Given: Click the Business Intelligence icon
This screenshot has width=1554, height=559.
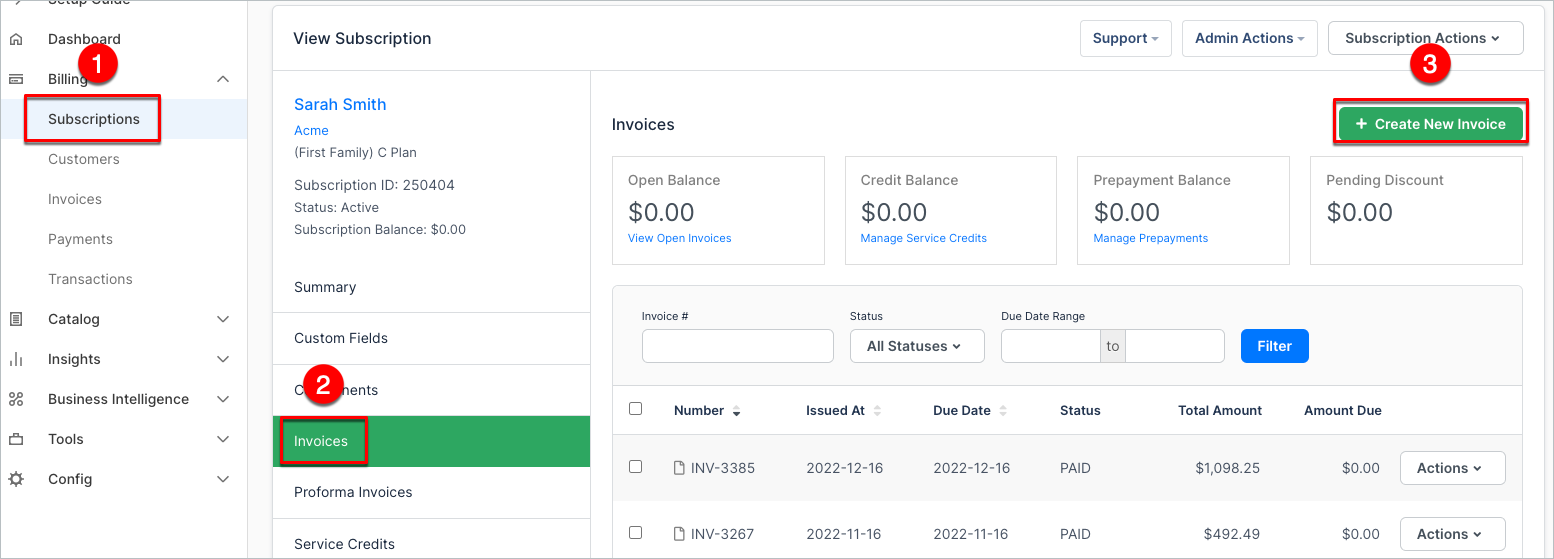Looking at the screenshot, I should pyautogui.click(x=16, y=399).
